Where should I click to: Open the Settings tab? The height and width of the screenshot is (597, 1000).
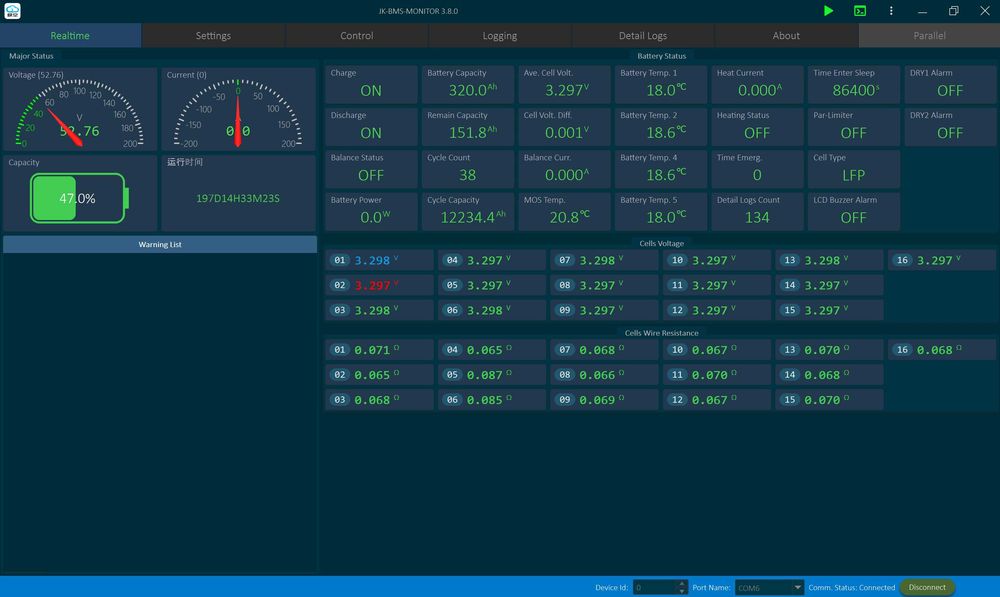click(x=213, y=36)
